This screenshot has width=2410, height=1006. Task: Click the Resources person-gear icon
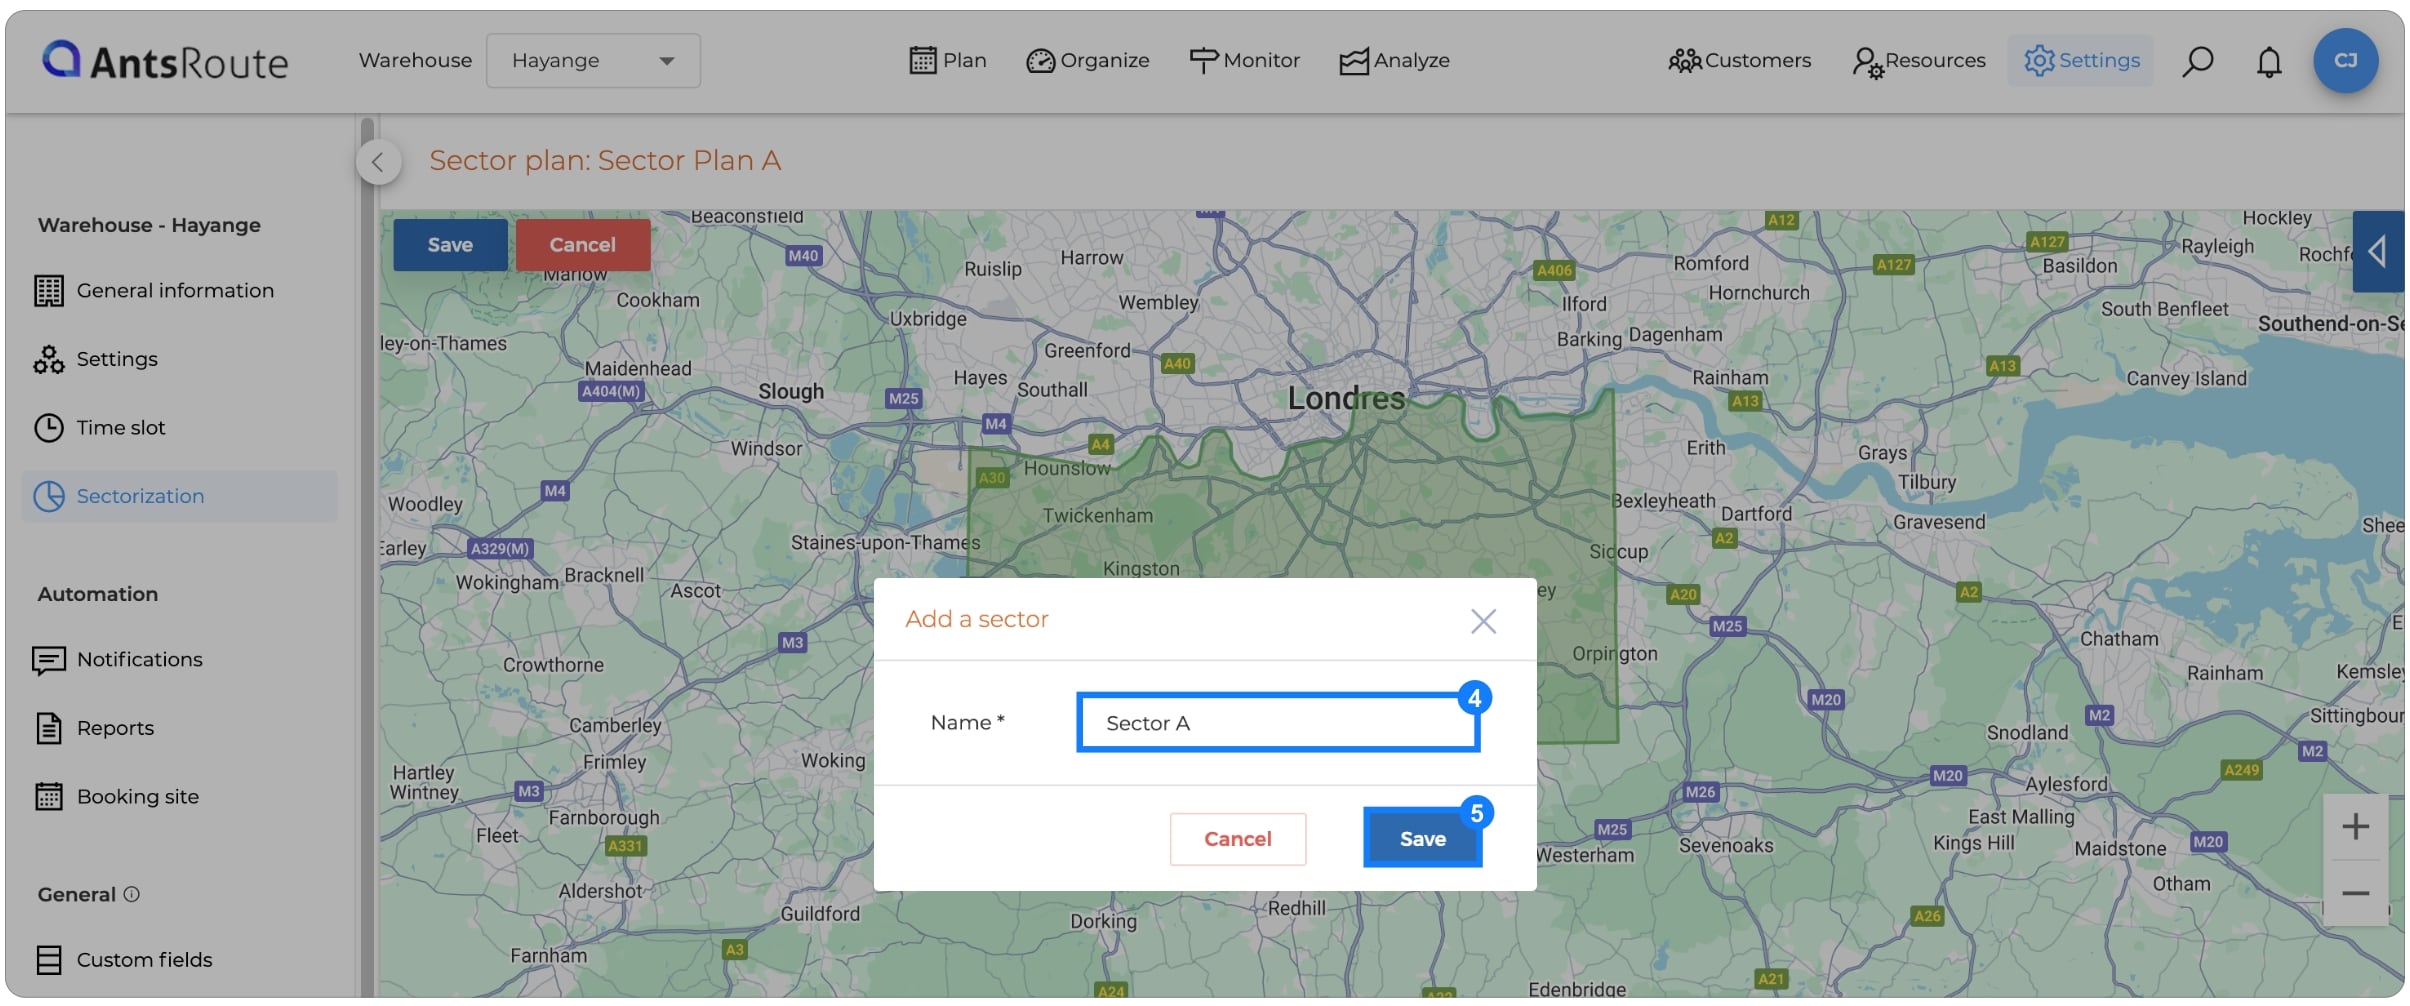[1867, 63]
